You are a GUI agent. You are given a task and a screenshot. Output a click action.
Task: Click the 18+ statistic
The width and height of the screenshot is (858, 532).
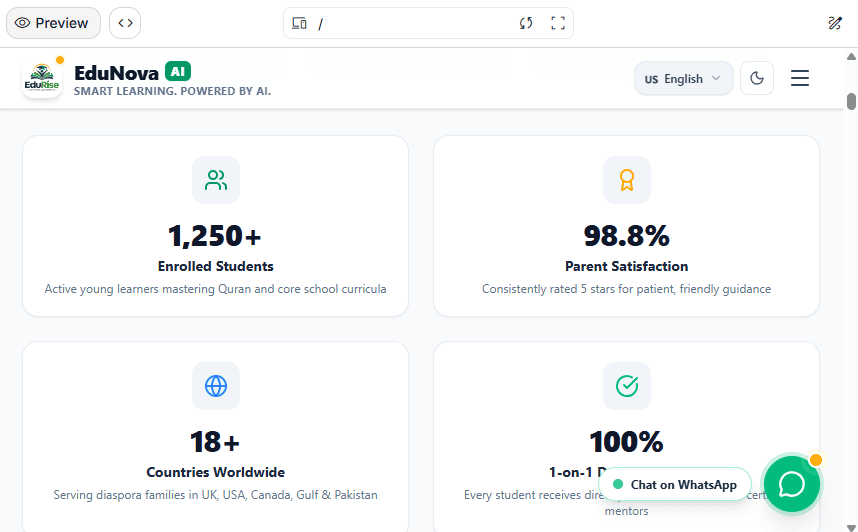tap(215, 442)
